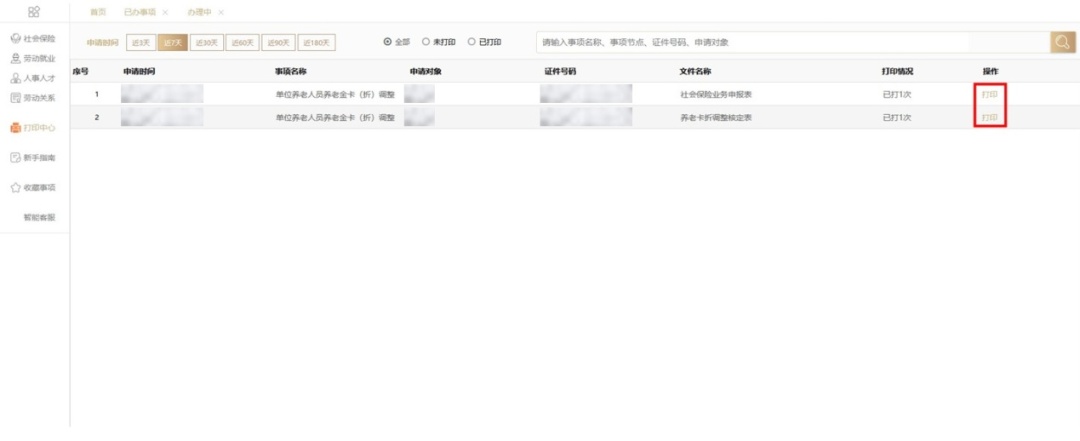The image size is (1080, 441).
Task: Click 单位养老人员养老金卡（折）调整 in row 2
Action: 335,117
